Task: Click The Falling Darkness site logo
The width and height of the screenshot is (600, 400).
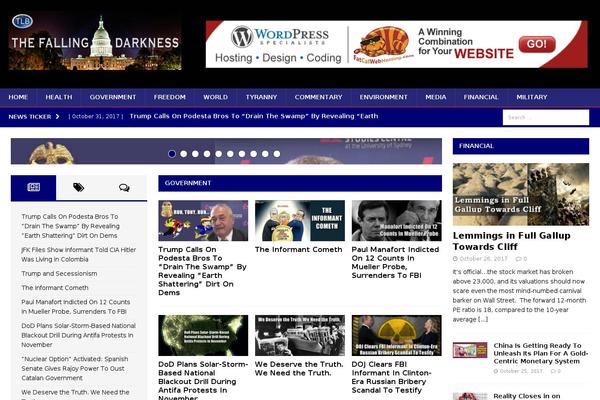Action: click(x=95, y=42)
